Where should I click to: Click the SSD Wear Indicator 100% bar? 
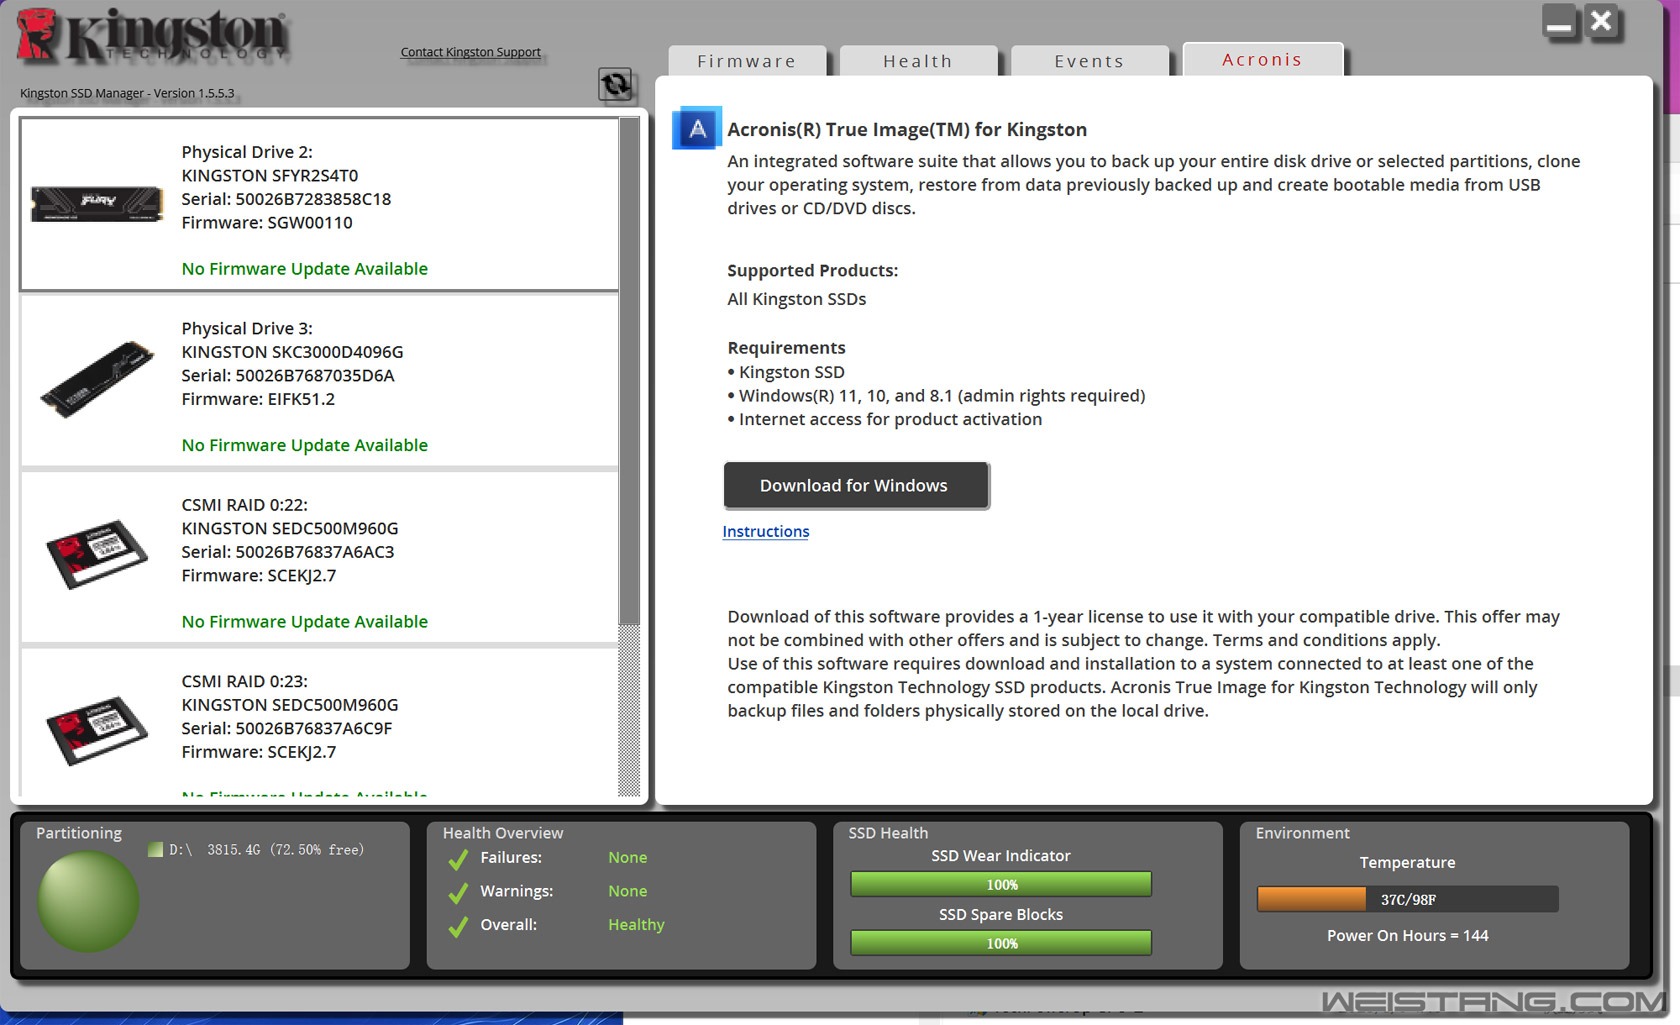[x=1001, y=884]
